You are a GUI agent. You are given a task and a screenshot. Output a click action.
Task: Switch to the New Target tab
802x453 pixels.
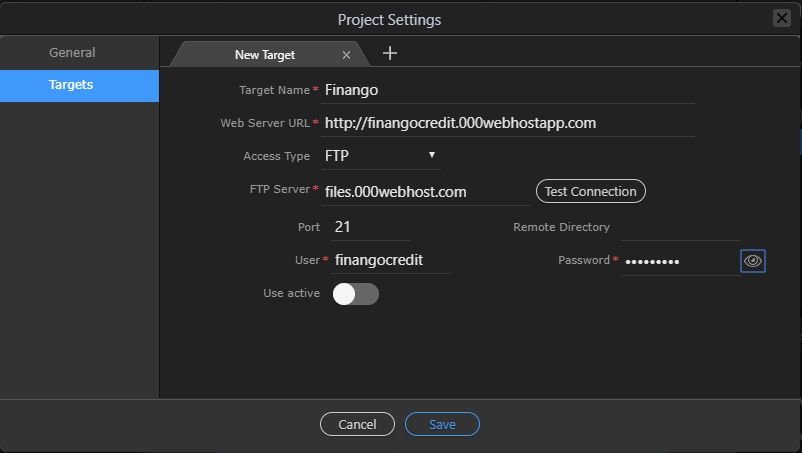tap(265, 55)
